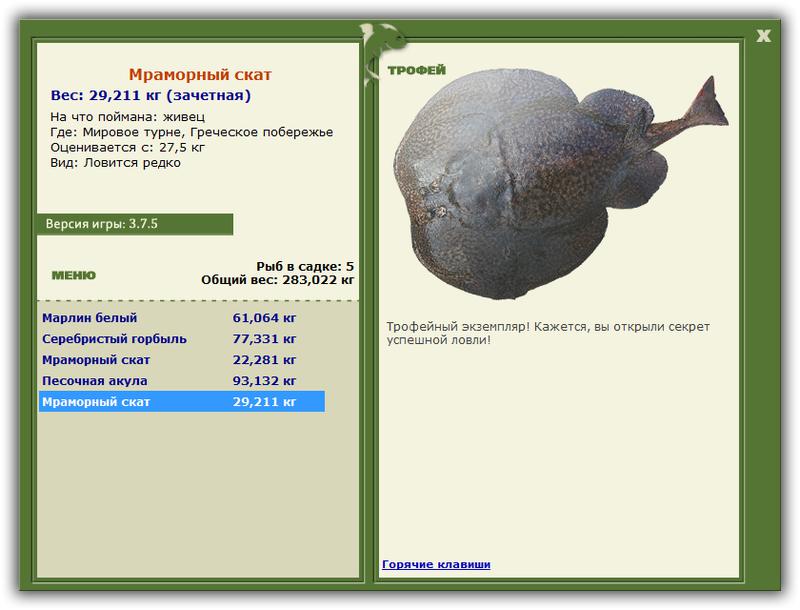Screen dimensions: 800x610
Task: Click the Общий вес: 283,022 кг text
Action: pyautogui.click(x=277, y=279)
